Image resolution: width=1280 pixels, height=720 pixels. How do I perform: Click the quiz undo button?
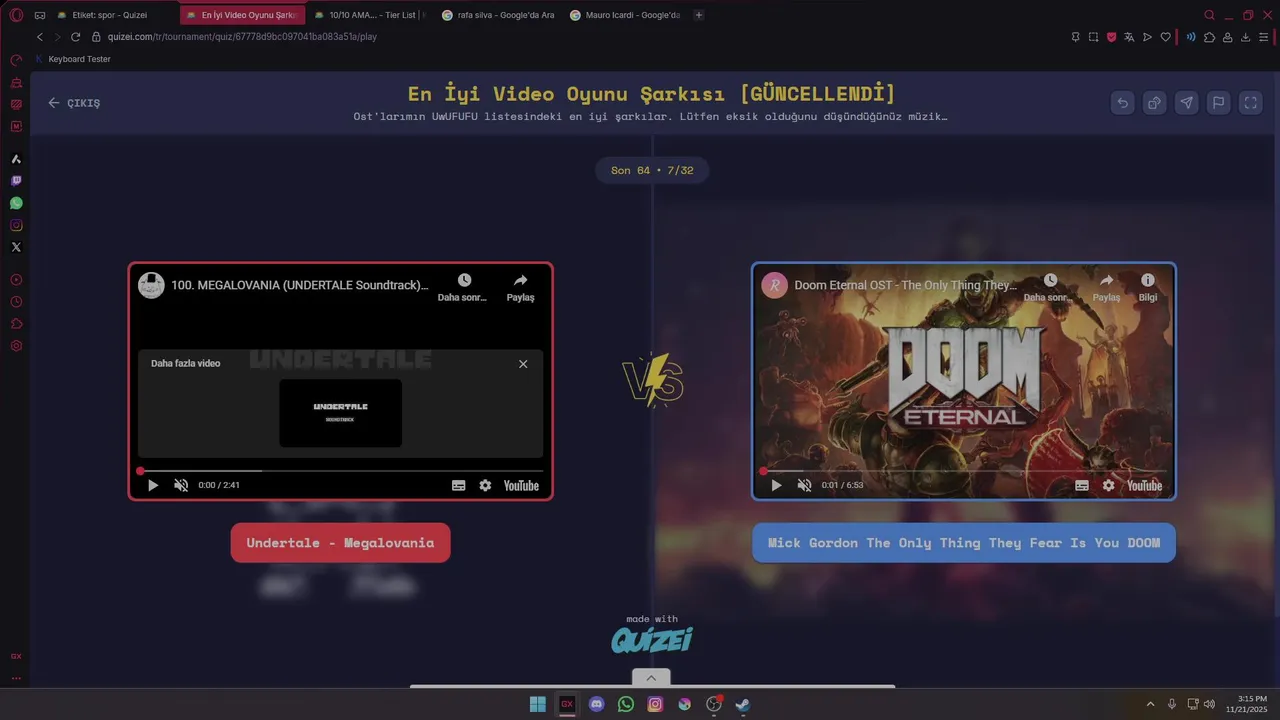[x=1122, y=102]
